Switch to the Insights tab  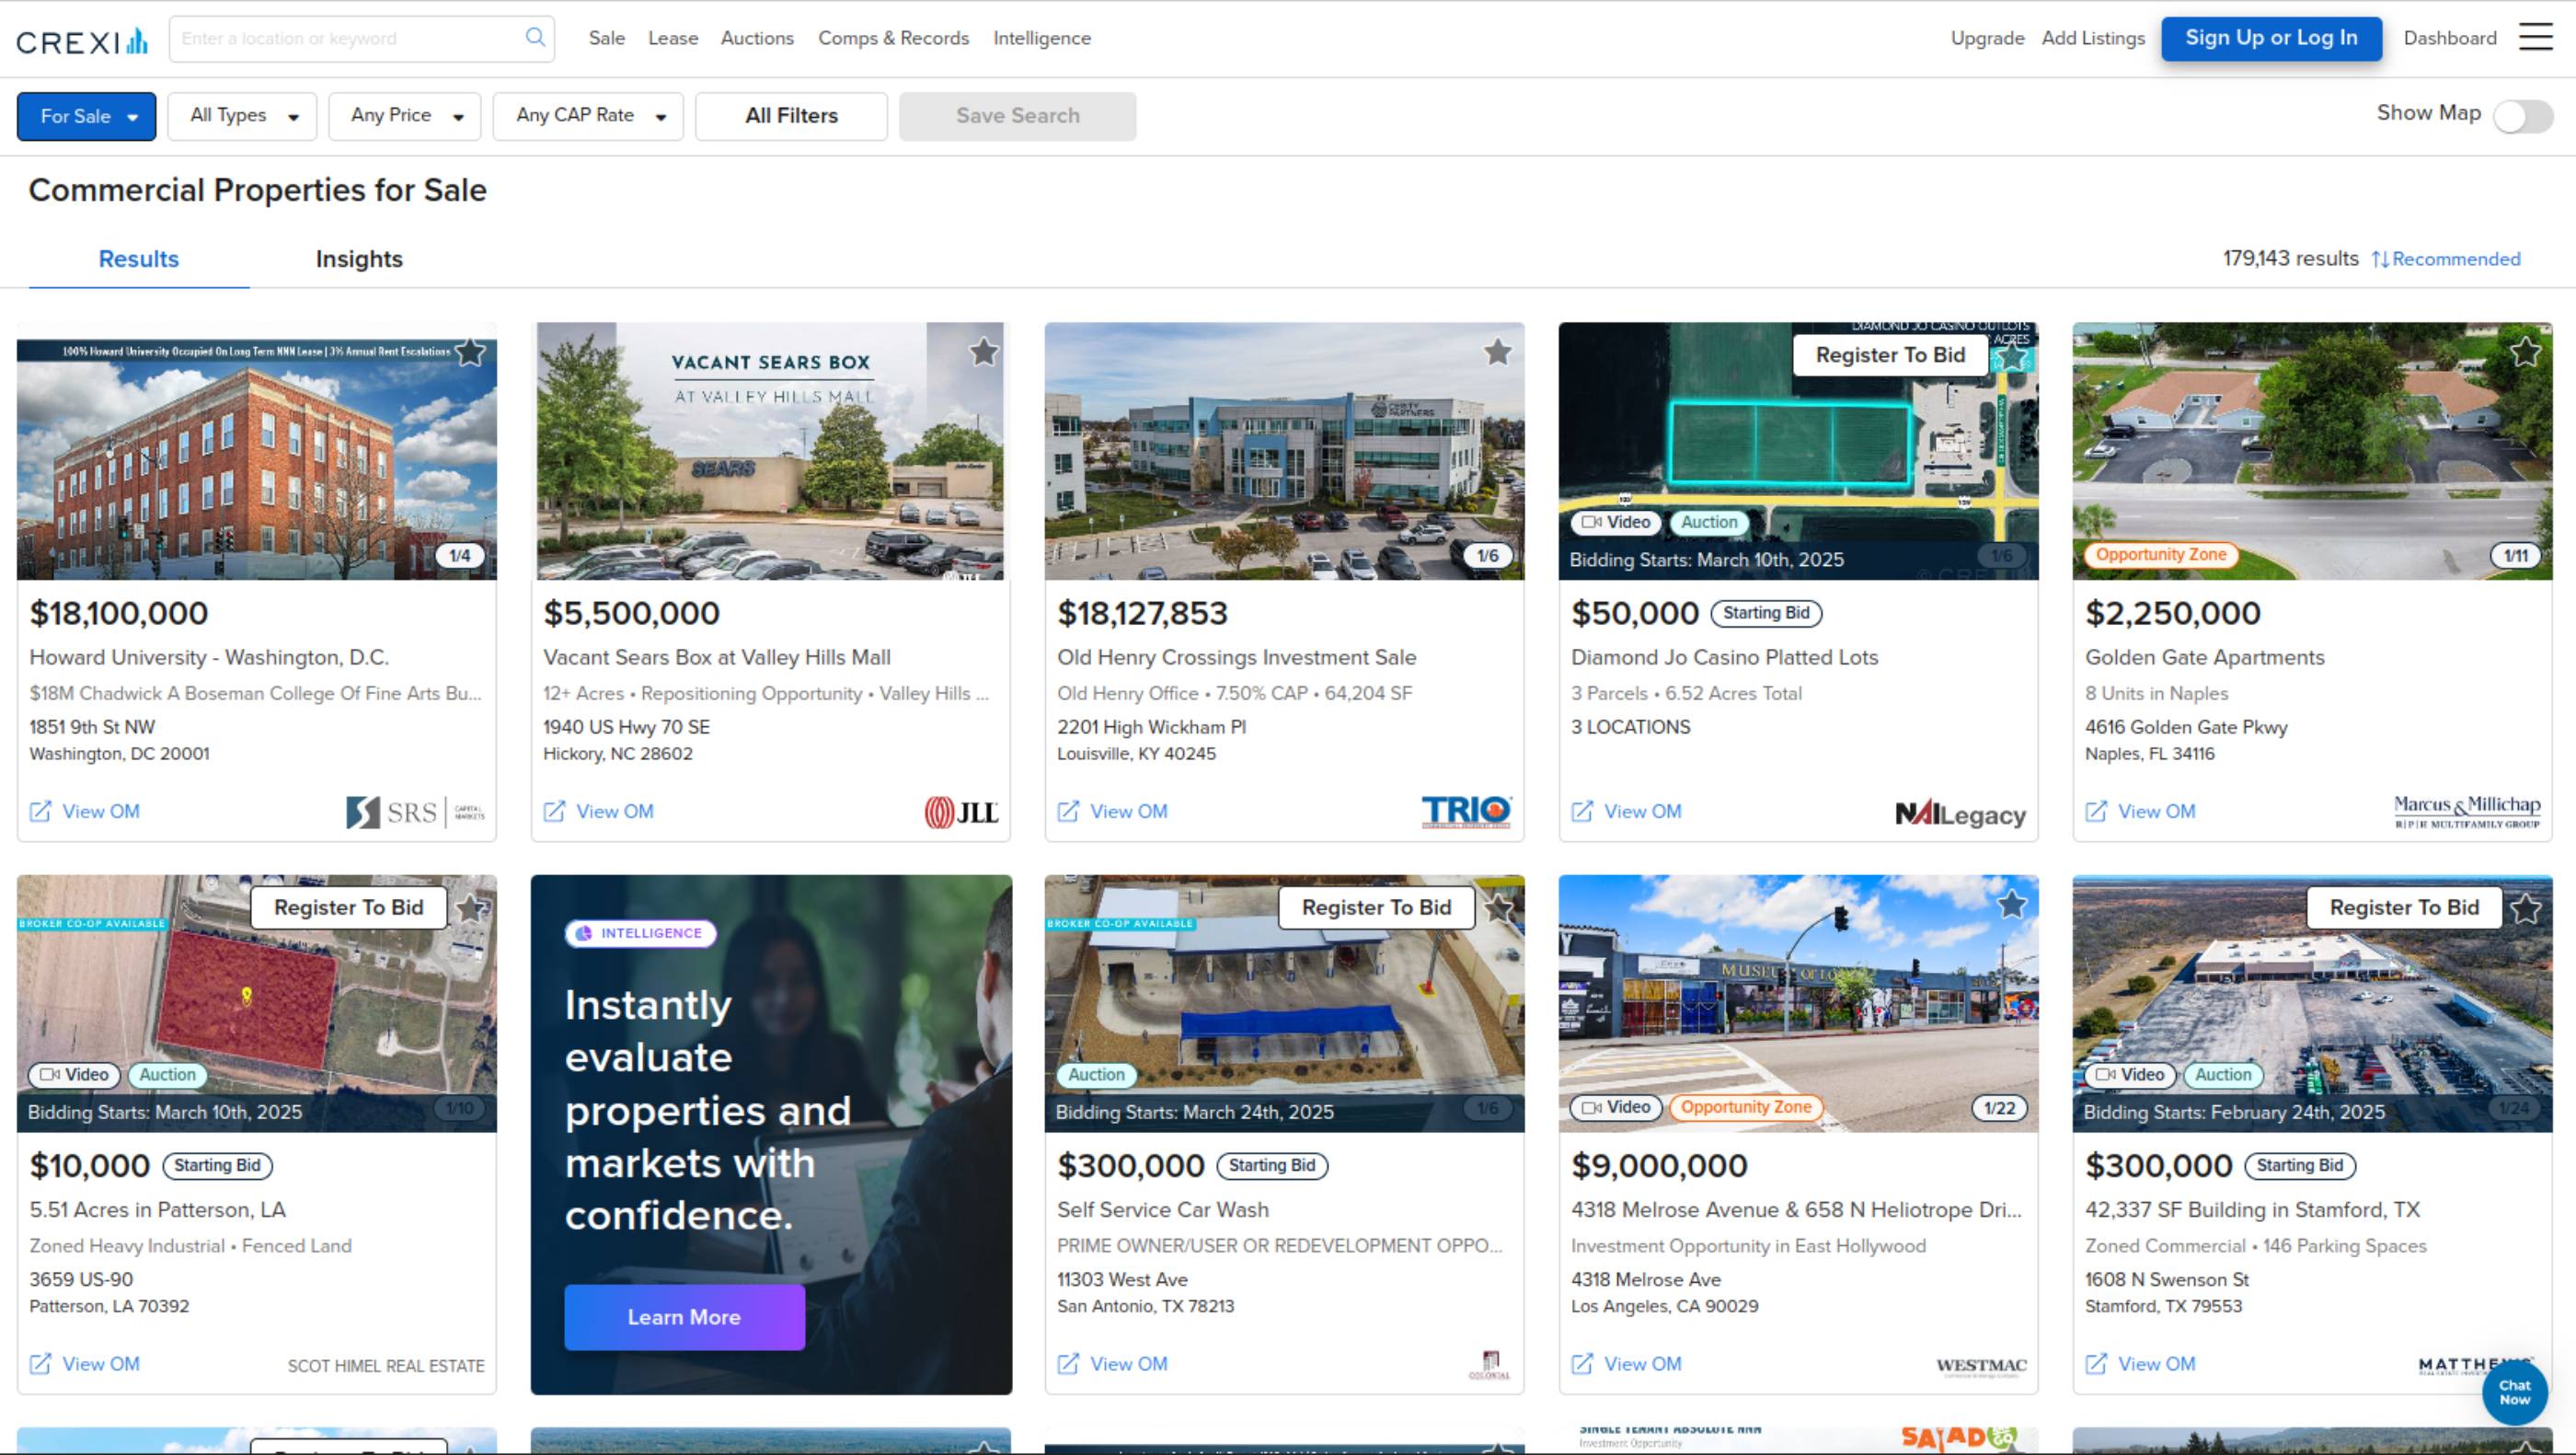359,259
